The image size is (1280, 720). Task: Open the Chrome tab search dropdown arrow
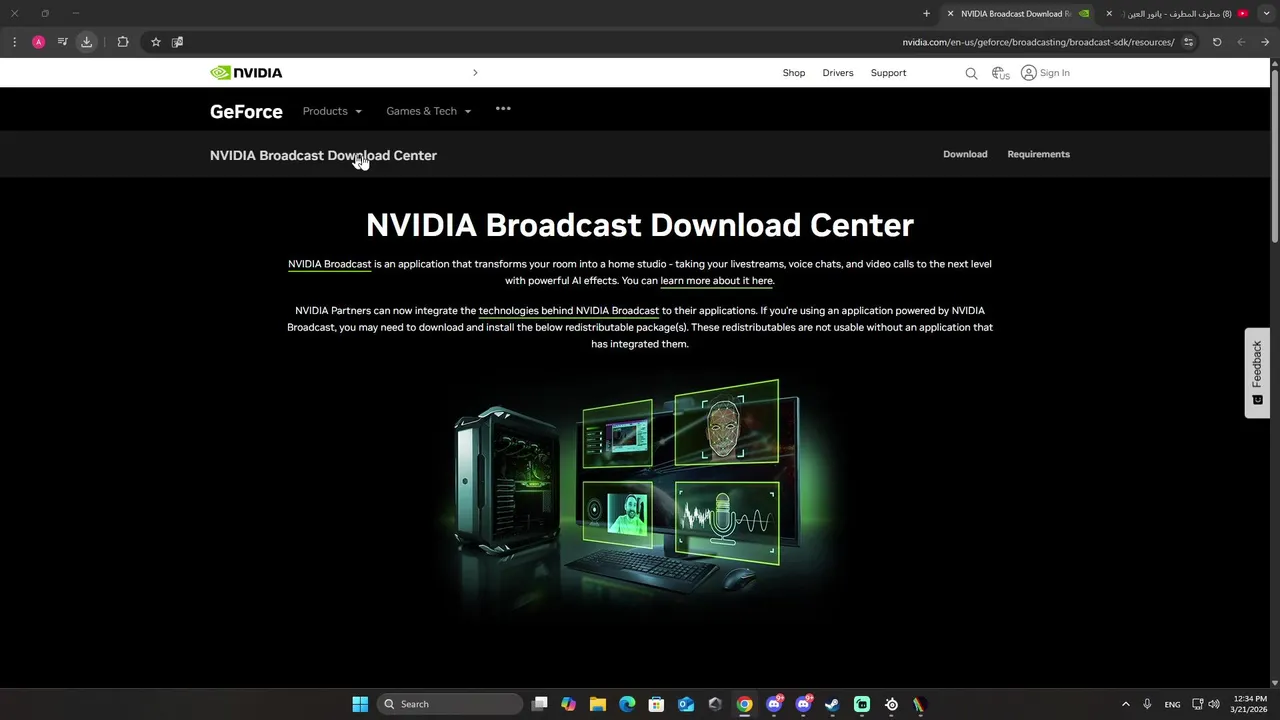click(x=1266, y=14)
